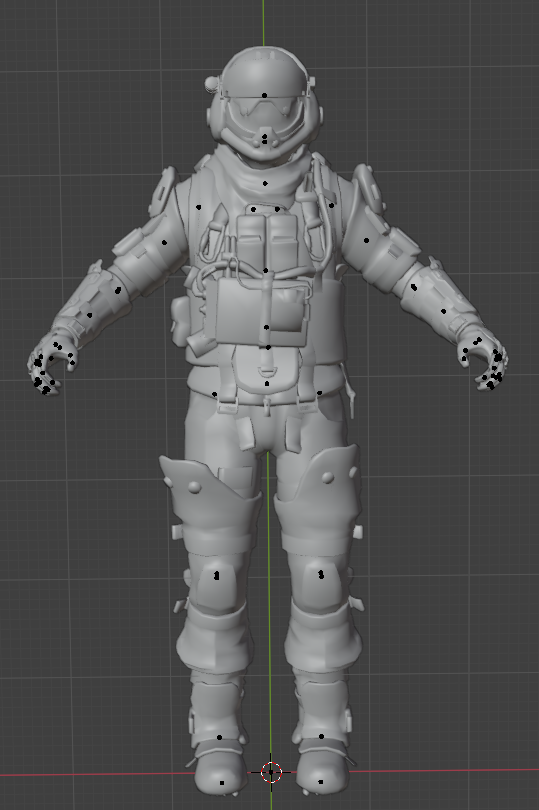Select the point on the rounded belt pouch
This screenshot has height=810, width=539.
pos(267,383)
